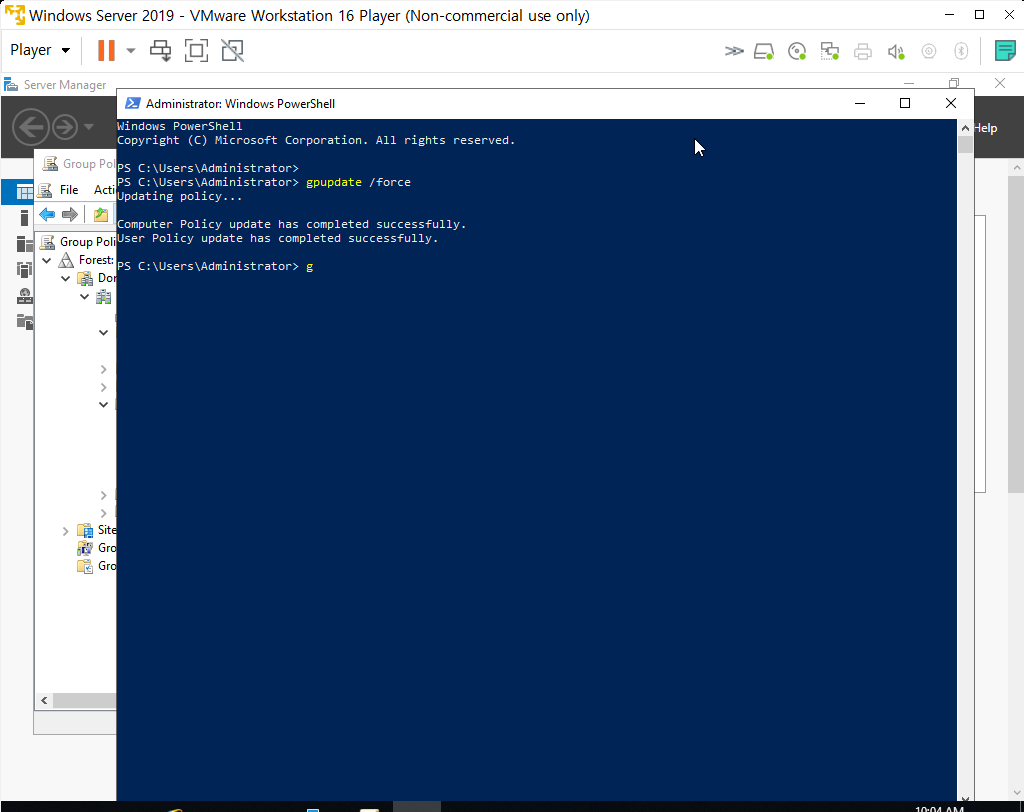Collapse the Domains tree node
1024x812 pixels.
click(x=65, y=278)
